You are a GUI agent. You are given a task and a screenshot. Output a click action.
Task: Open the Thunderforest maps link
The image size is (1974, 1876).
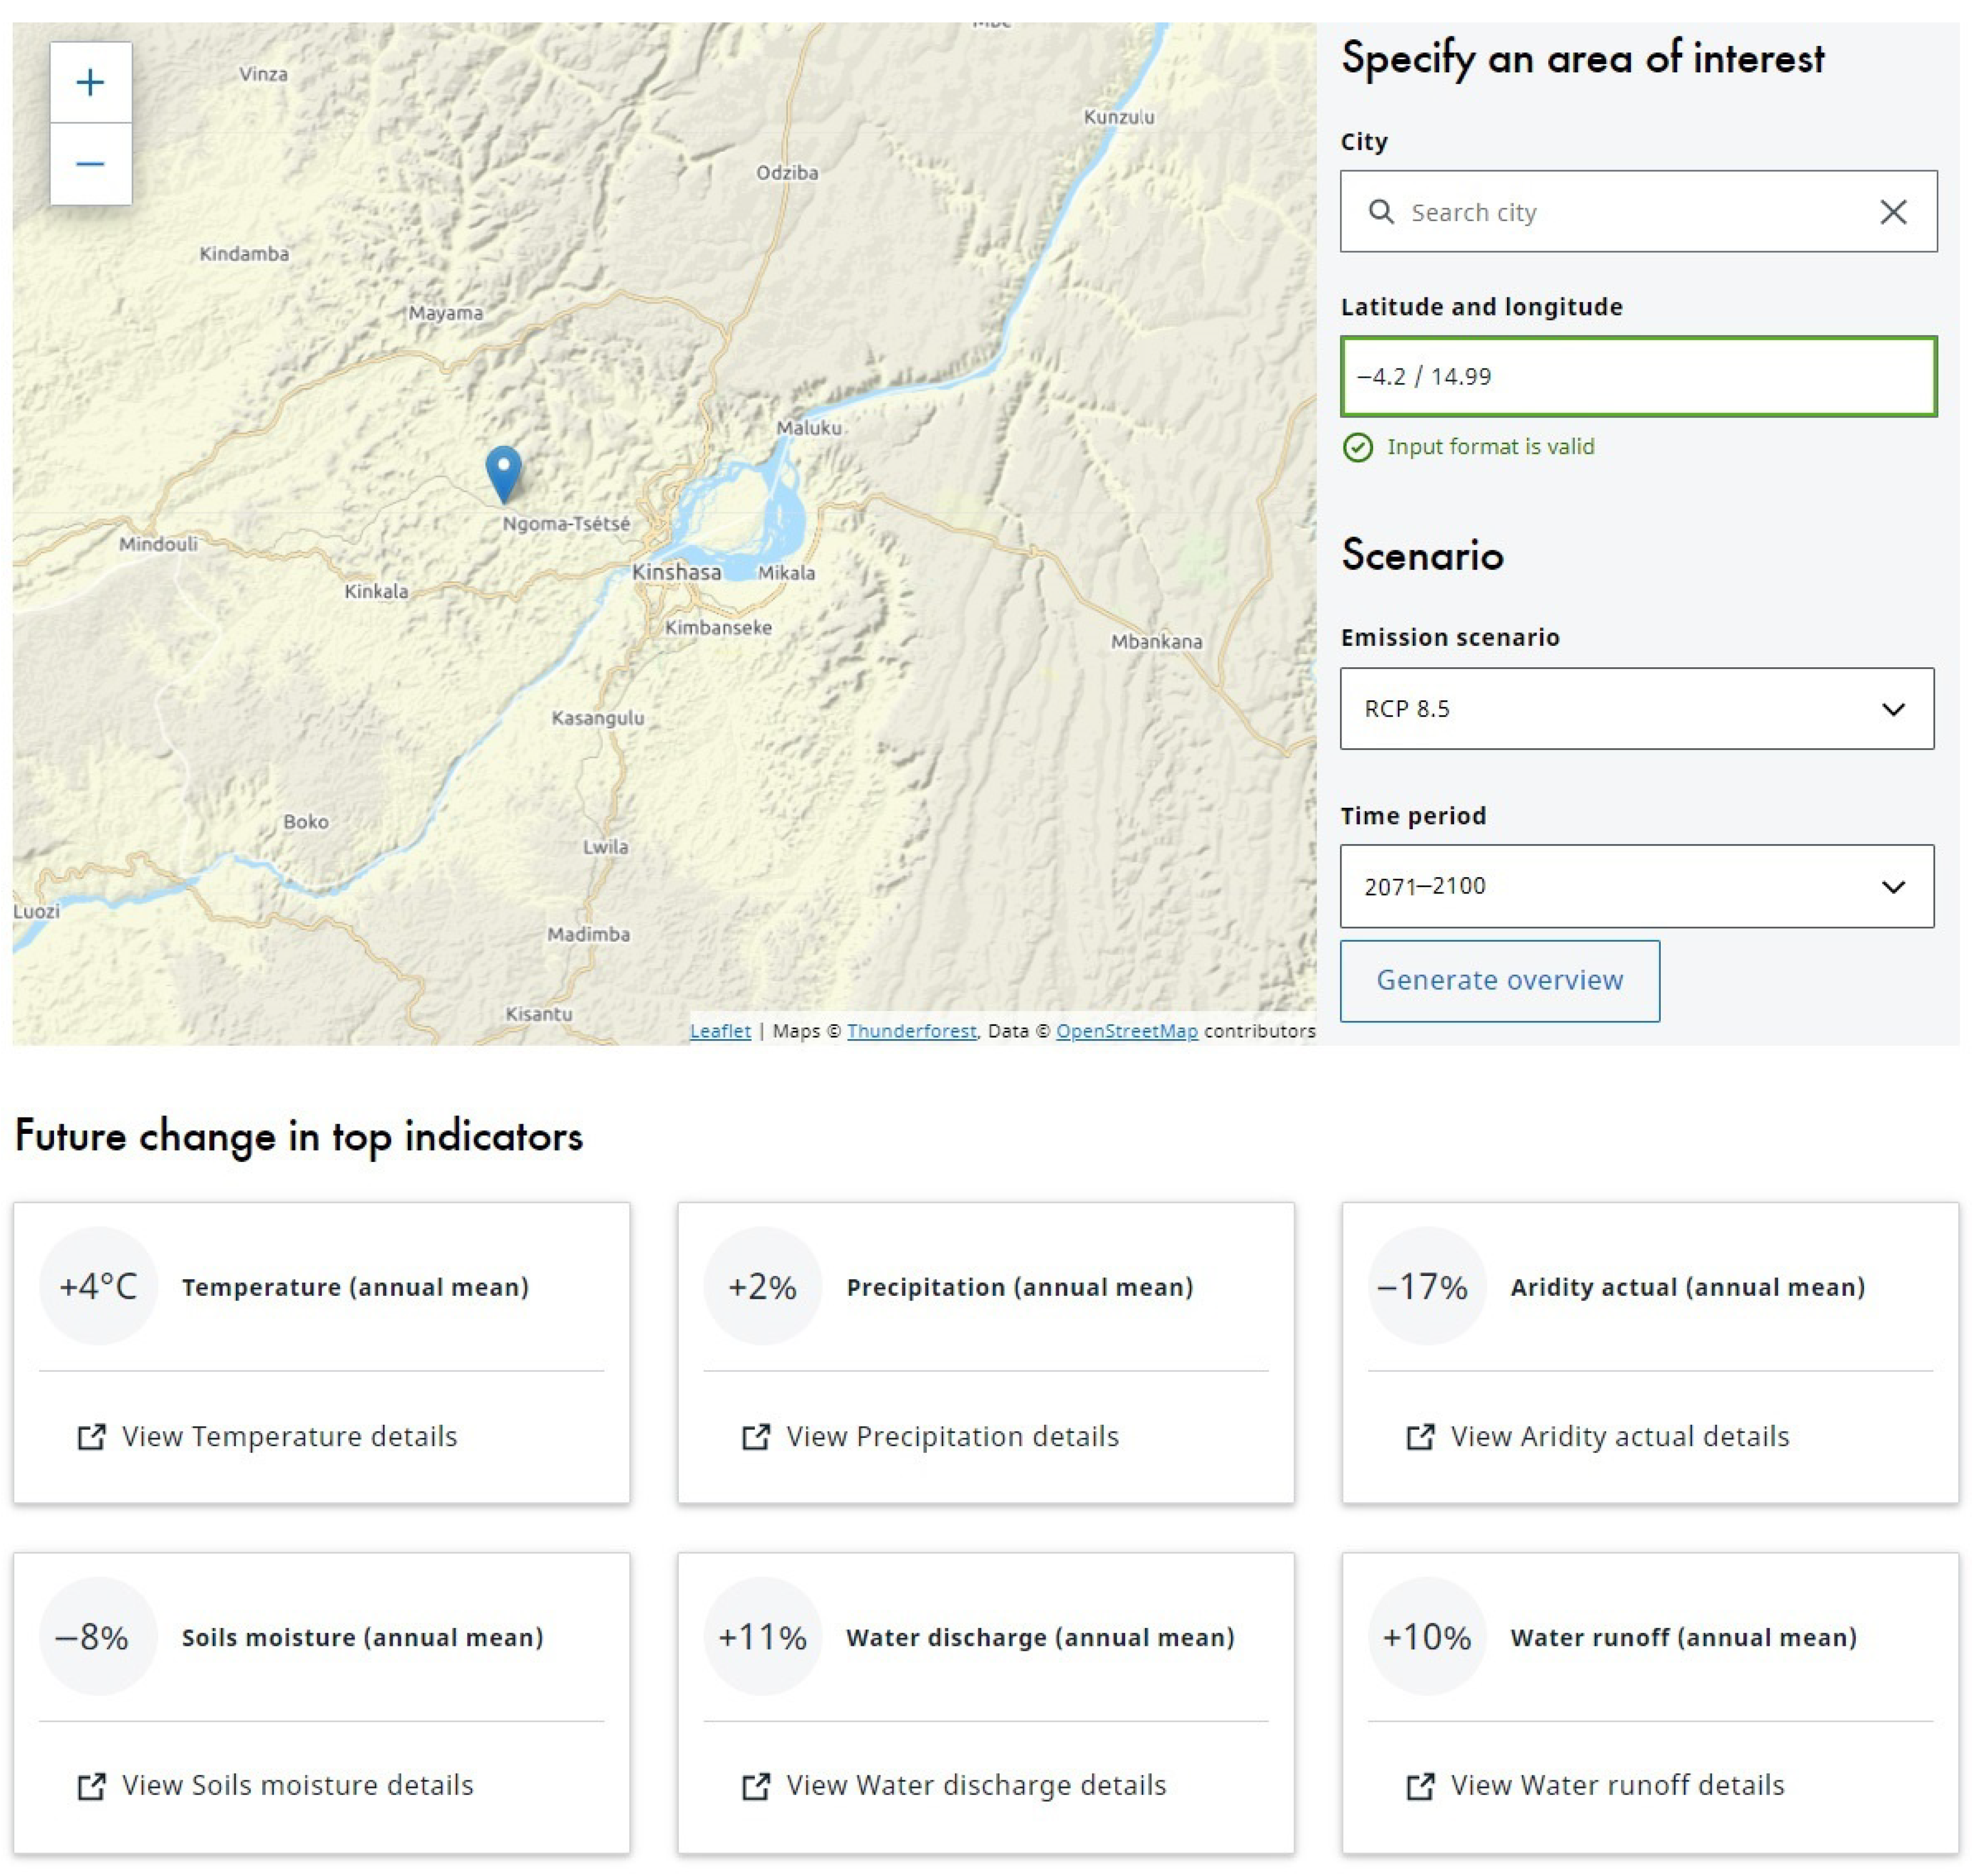pyautogui.click(x=911, y=1031)
